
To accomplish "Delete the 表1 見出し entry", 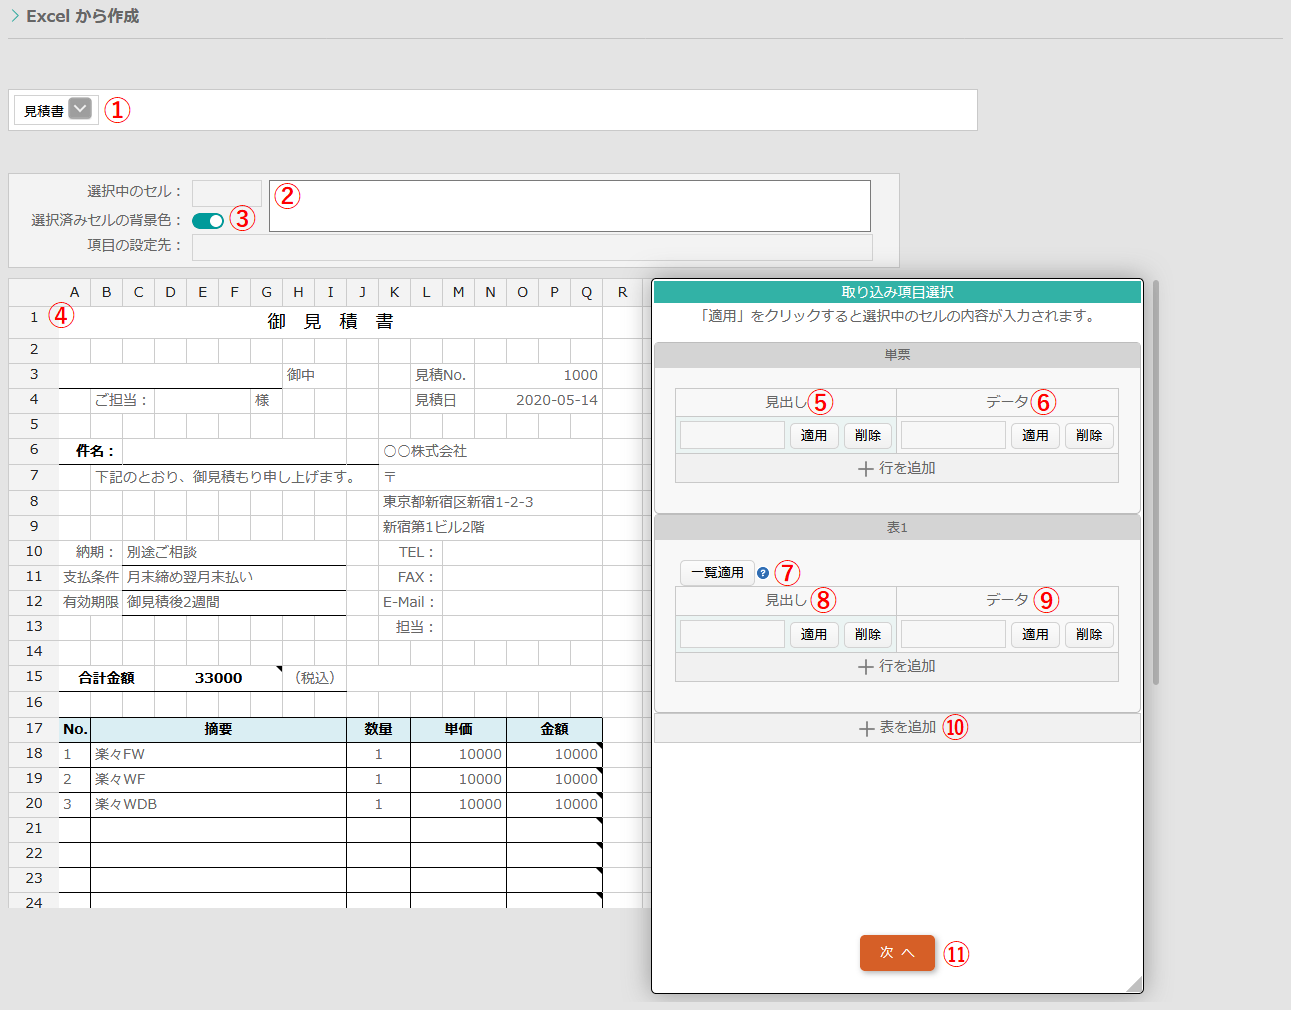I will (x=868, y=634).
